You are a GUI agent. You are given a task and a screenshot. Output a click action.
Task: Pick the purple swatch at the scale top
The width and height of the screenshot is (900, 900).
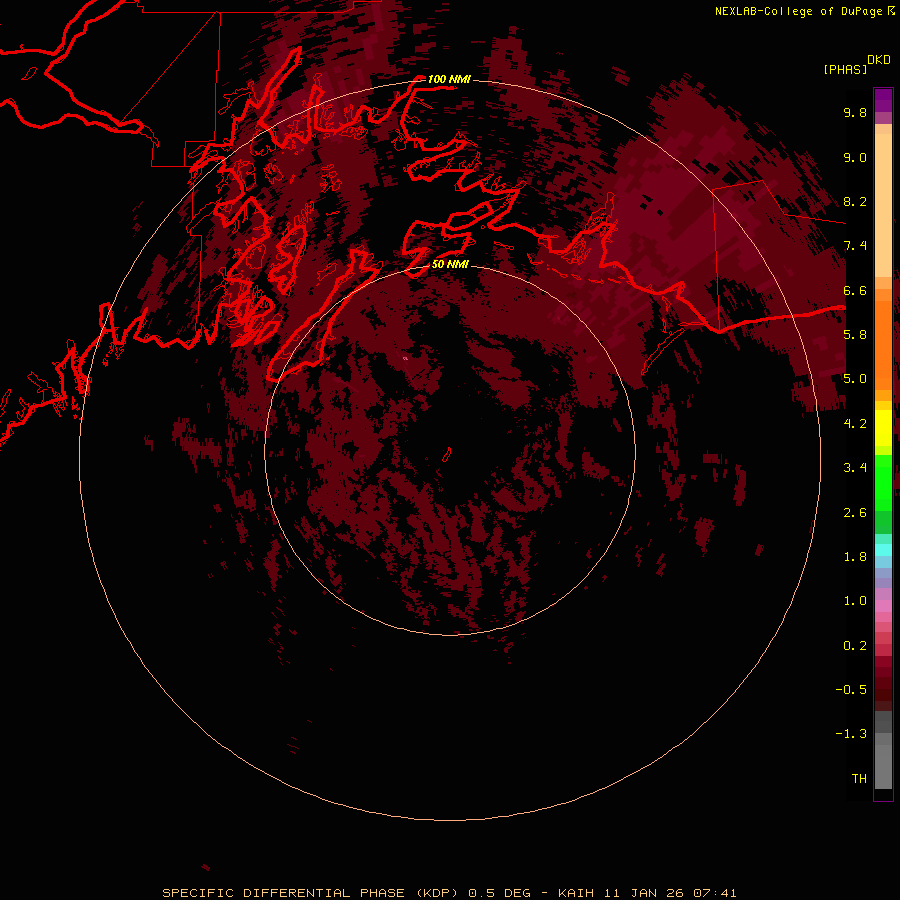coord(883,100)
